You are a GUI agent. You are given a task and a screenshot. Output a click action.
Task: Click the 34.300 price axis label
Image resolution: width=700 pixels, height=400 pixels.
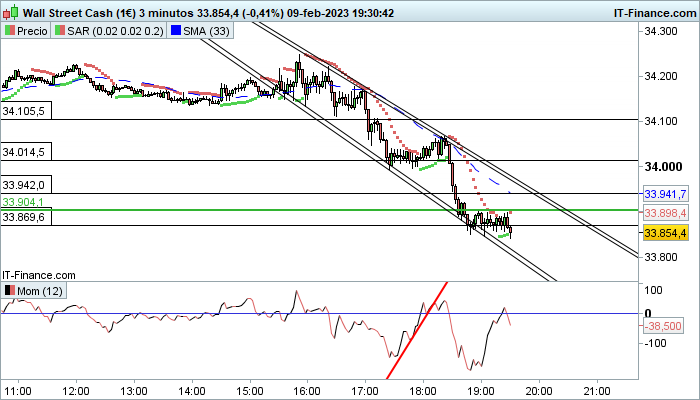[x=660, y=31]
